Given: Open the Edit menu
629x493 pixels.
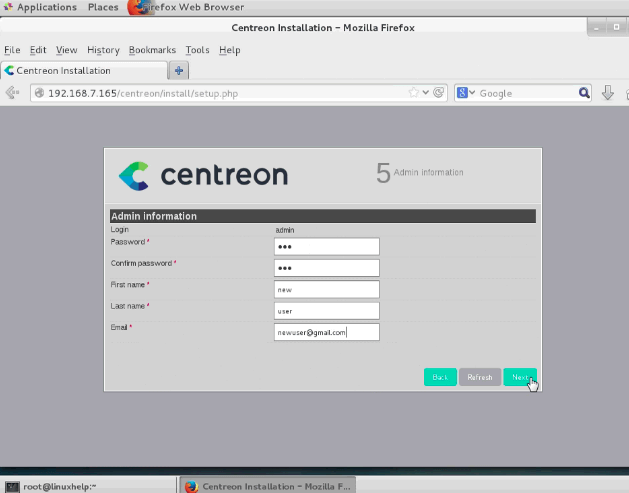Looking at the screenshot, I should click(x=38, y=50).
